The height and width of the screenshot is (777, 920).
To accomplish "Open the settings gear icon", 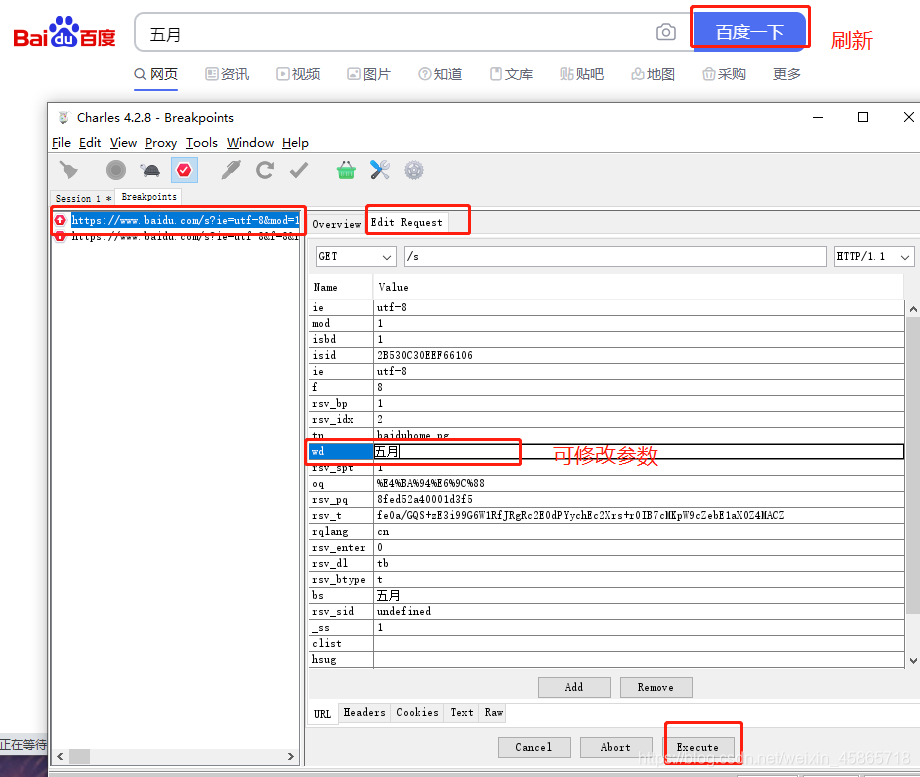I will point(414,170).
